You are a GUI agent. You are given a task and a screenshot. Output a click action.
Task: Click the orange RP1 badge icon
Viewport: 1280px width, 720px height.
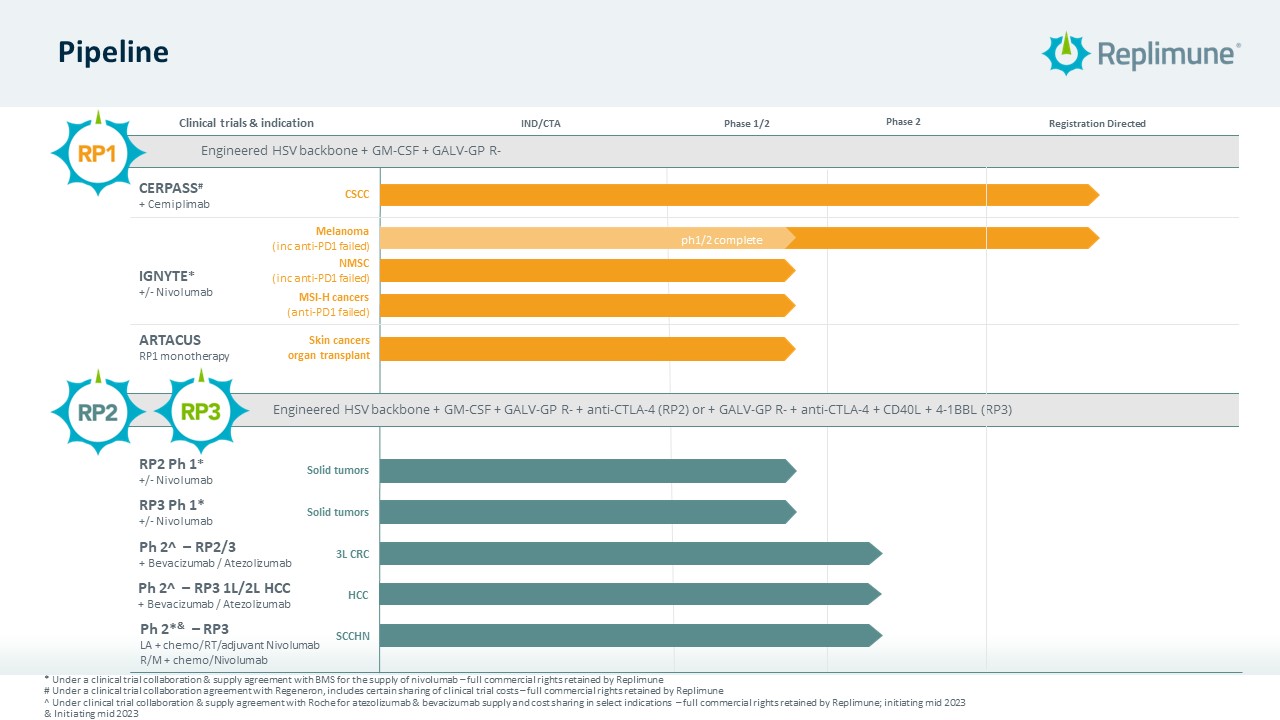click(x=98, y=153)
